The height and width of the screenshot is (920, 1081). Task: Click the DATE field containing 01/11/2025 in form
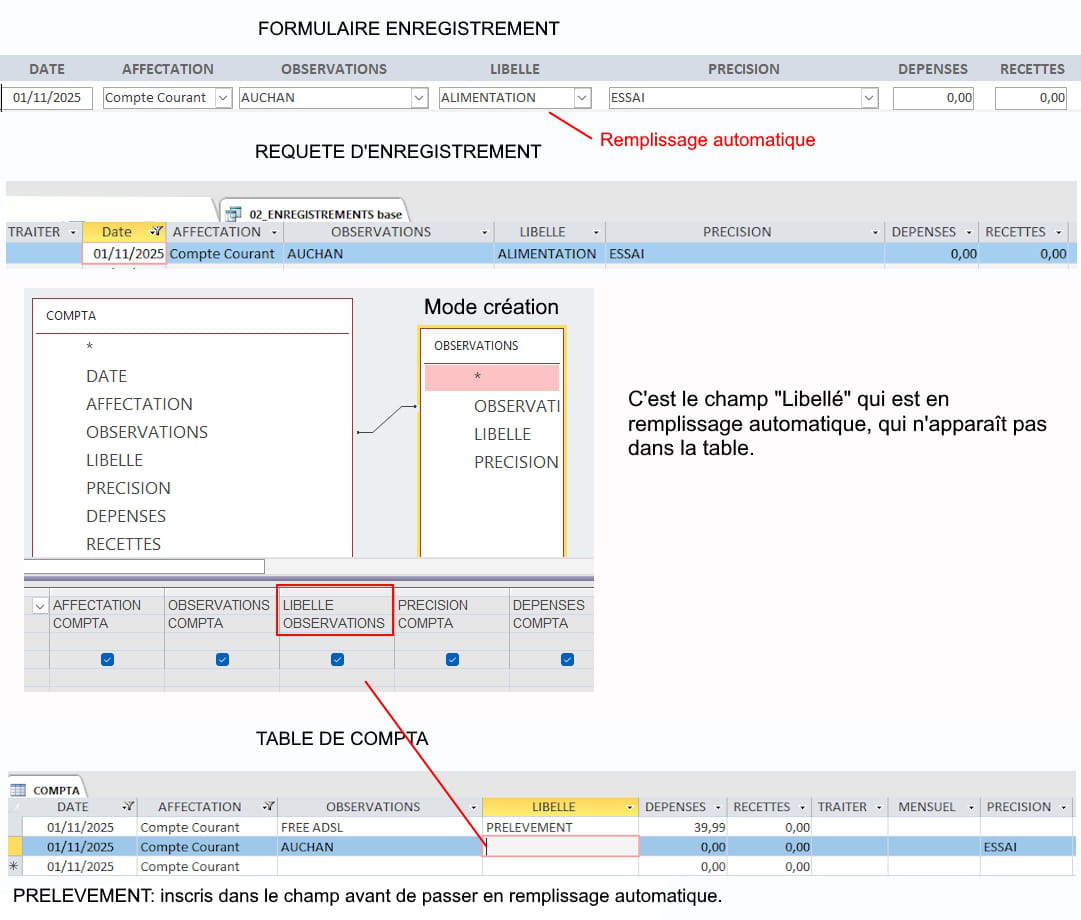(48, 98)
